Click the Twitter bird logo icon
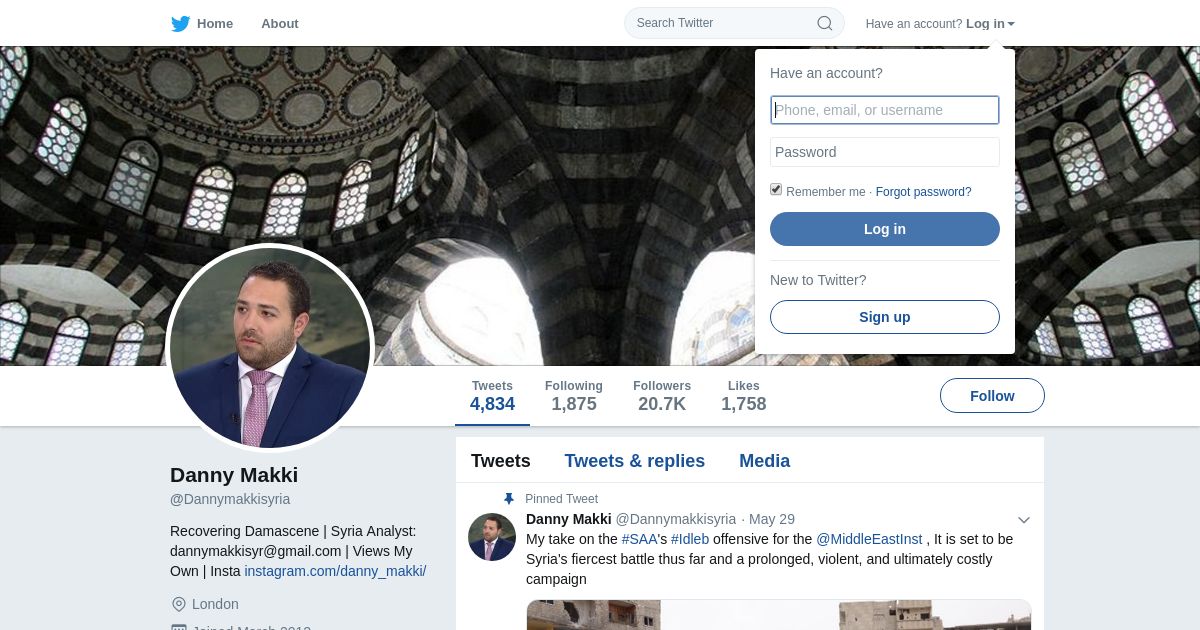This screenshot has width=1200, height=630. [180, 23]
